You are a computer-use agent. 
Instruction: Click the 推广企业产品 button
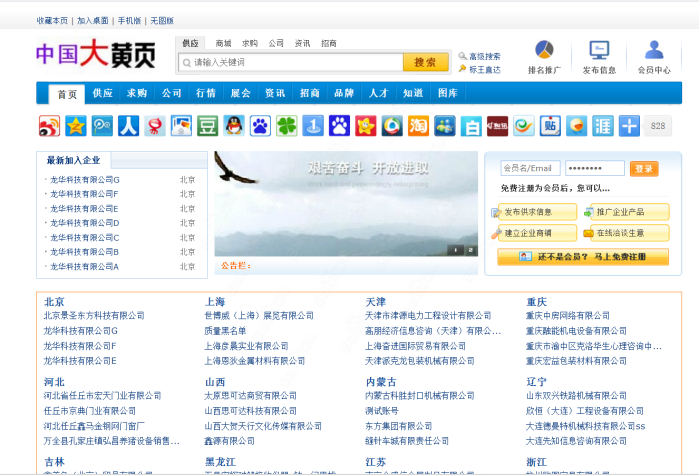[626, 212]
